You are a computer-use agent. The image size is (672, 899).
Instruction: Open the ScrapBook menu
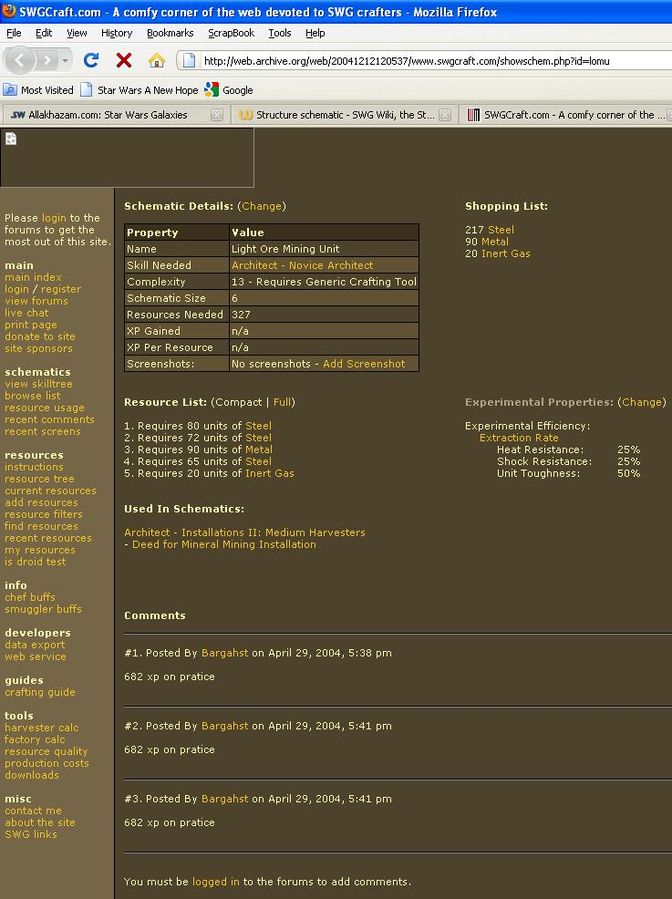coord(231,33)
